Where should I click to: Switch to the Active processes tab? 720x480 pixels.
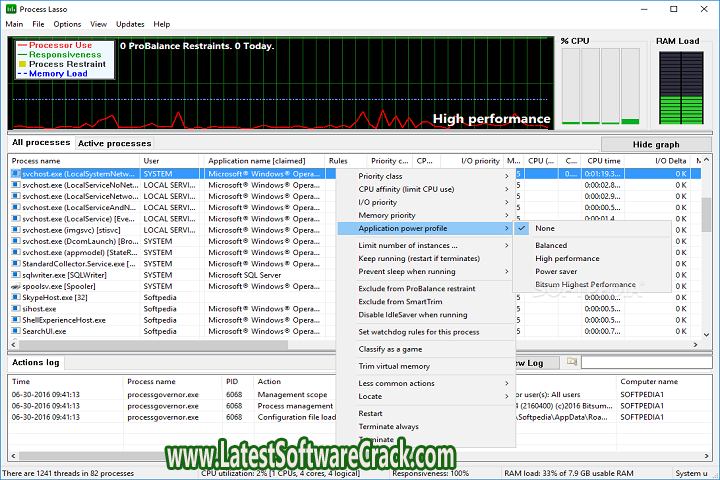point(115,143)
